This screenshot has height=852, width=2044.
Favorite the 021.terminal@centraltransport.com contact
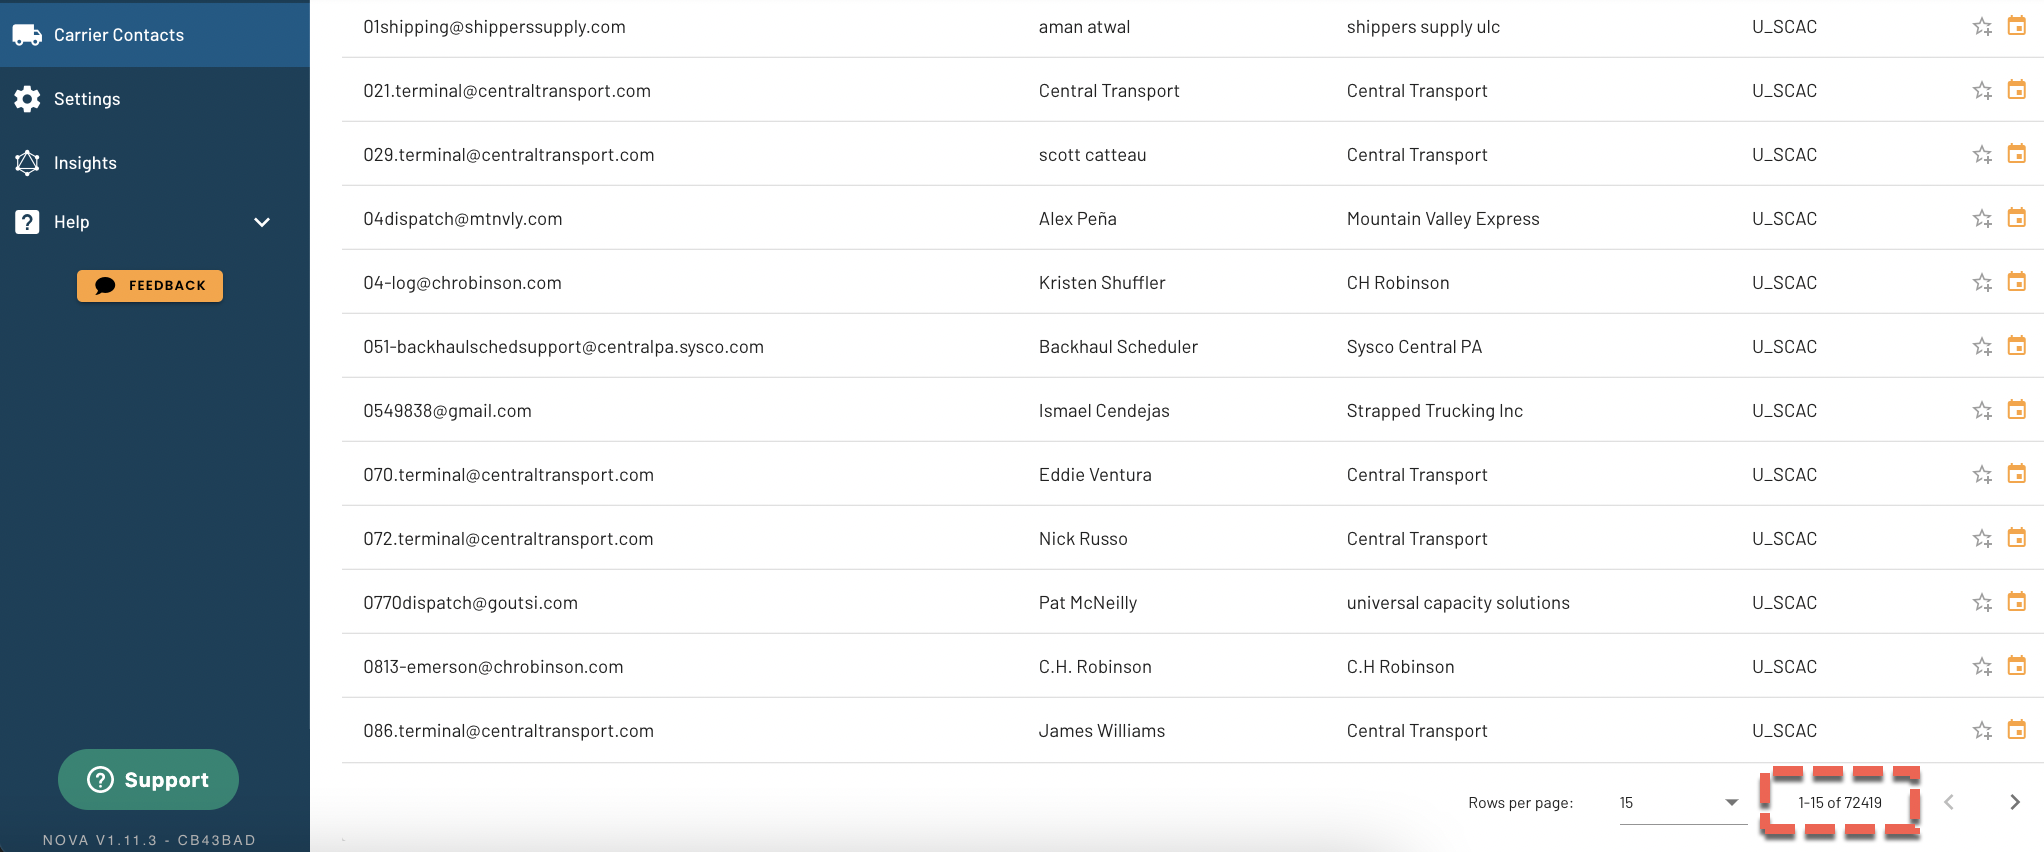(x=1982, y=91)
